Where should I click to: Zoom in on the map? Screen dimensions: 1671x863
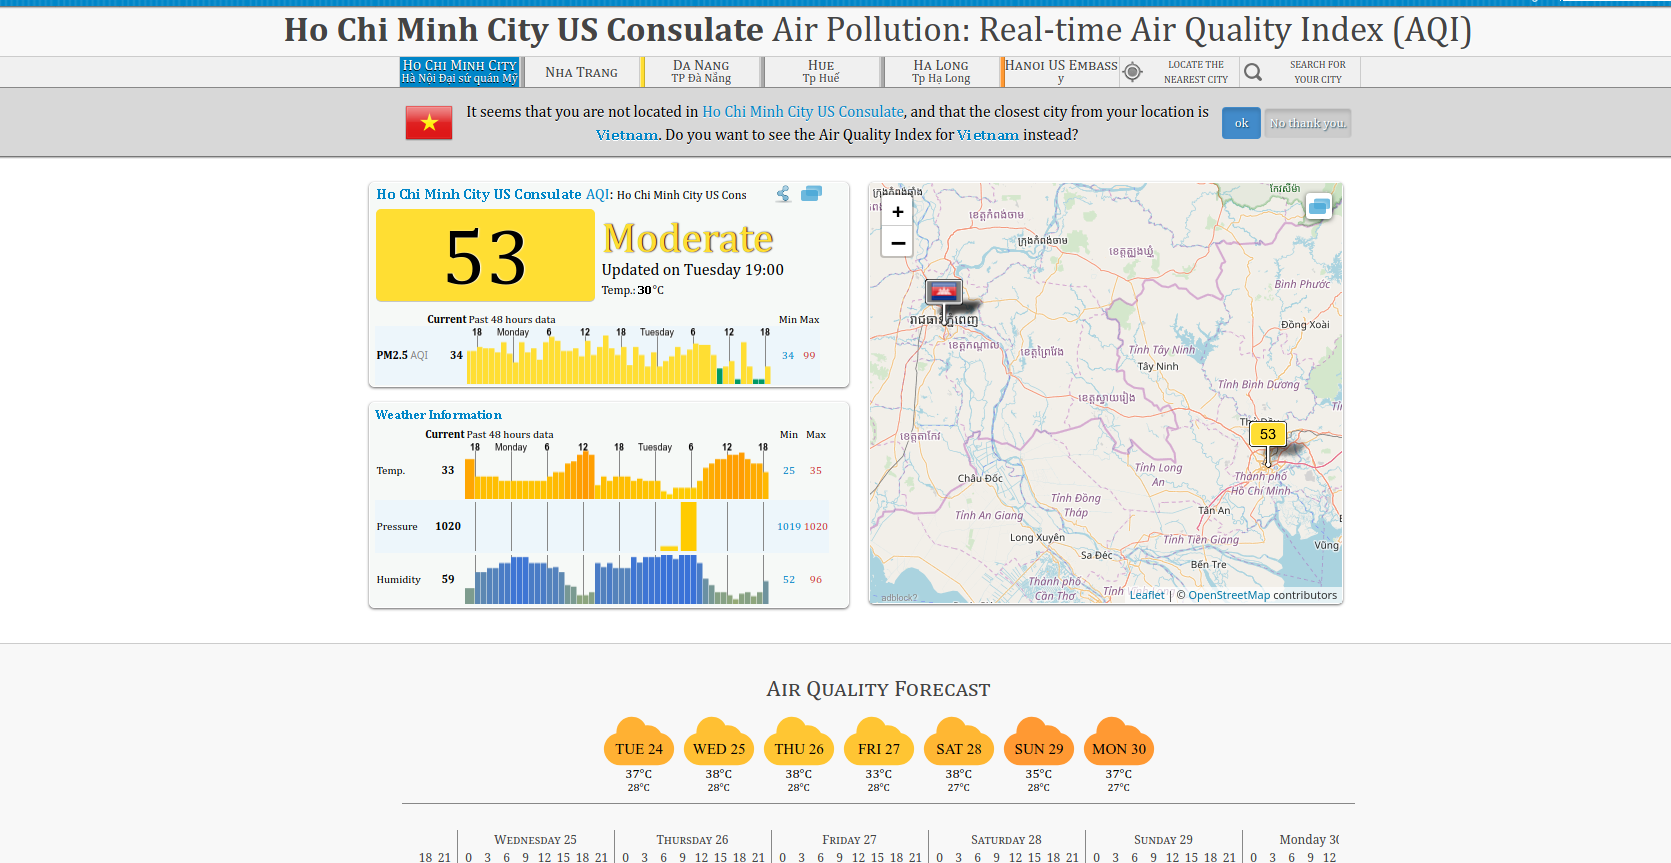[x=897, y=212]
